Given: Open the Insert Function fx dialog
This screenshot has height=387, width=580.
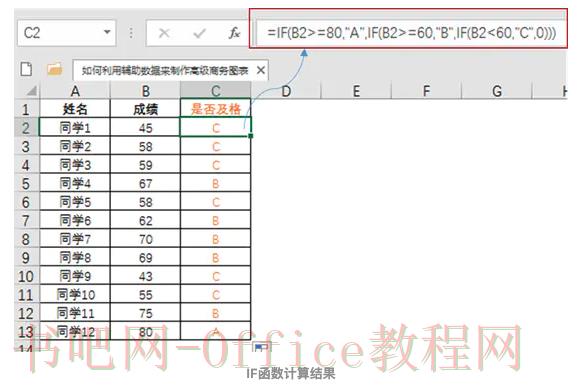Looking at the screenshot, I should tap(234, 33).
